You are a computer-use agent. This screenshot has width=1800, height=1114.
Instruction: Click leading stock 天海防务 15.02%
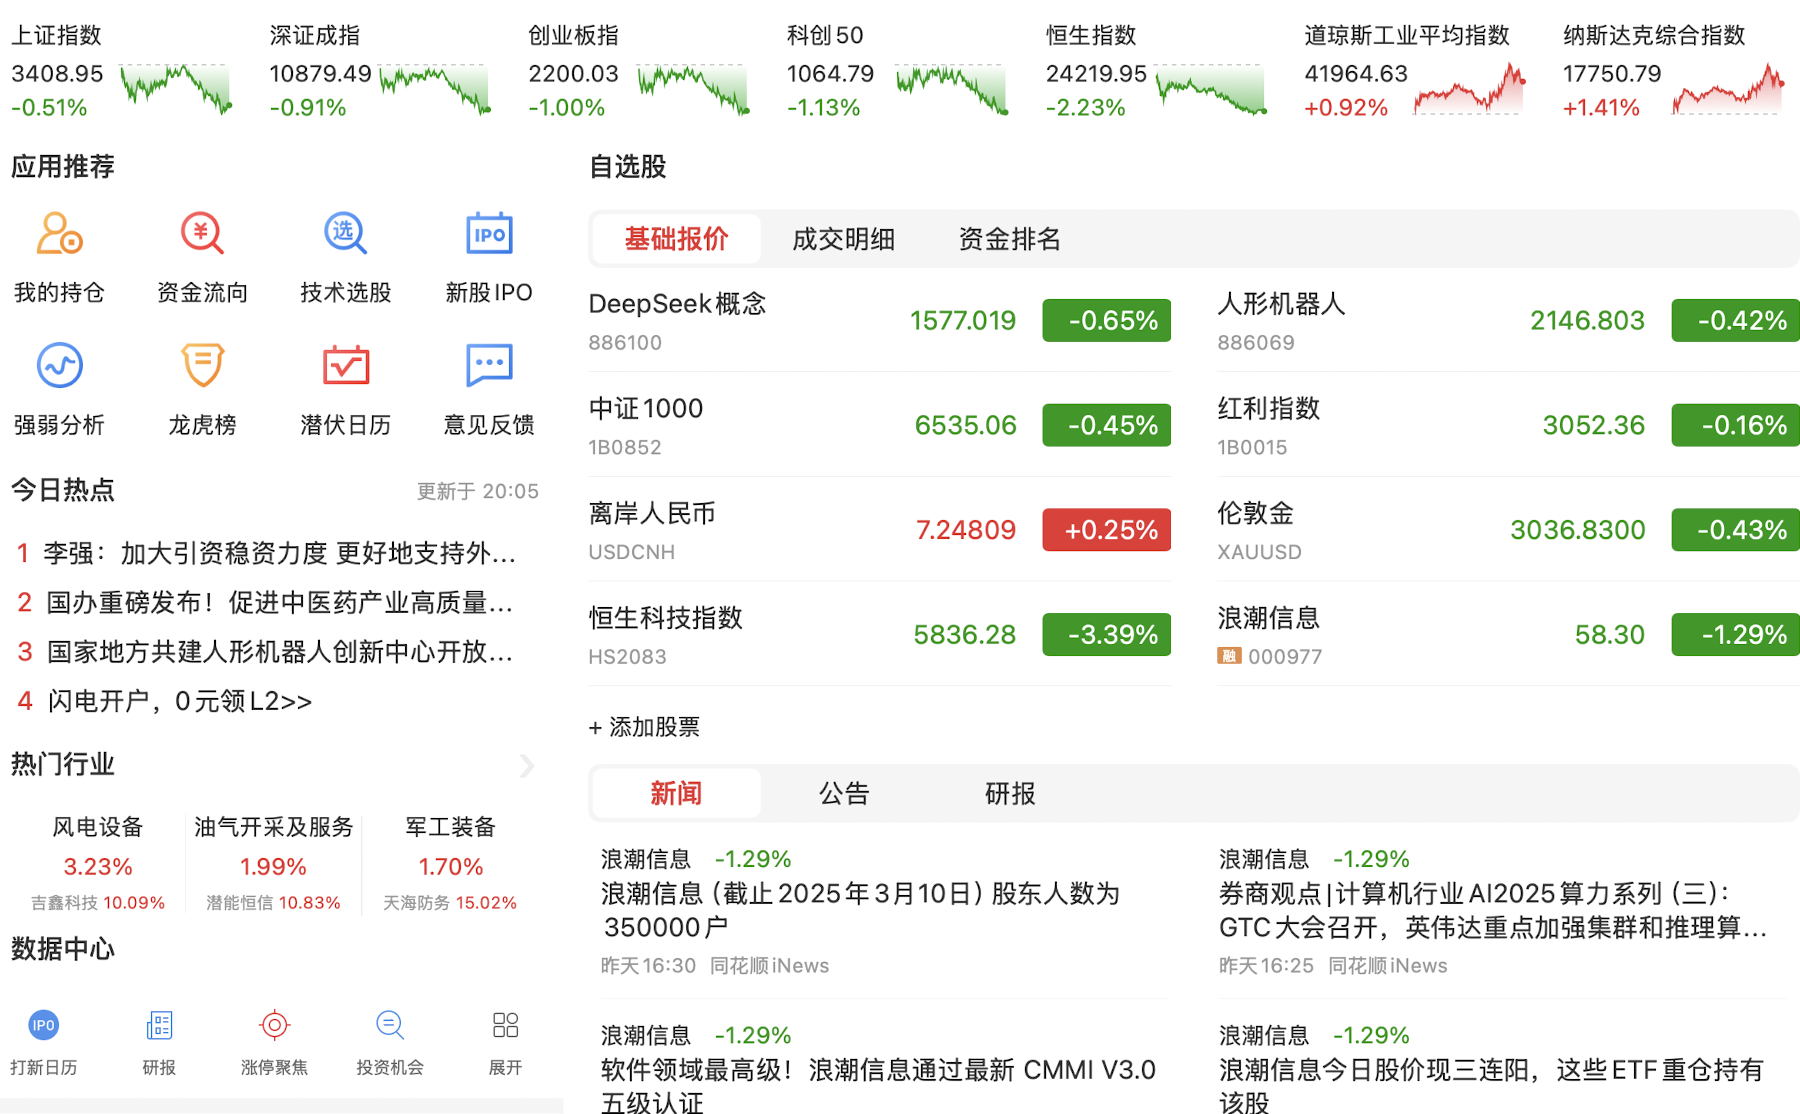pyautogui.click(x=450, y=903)
